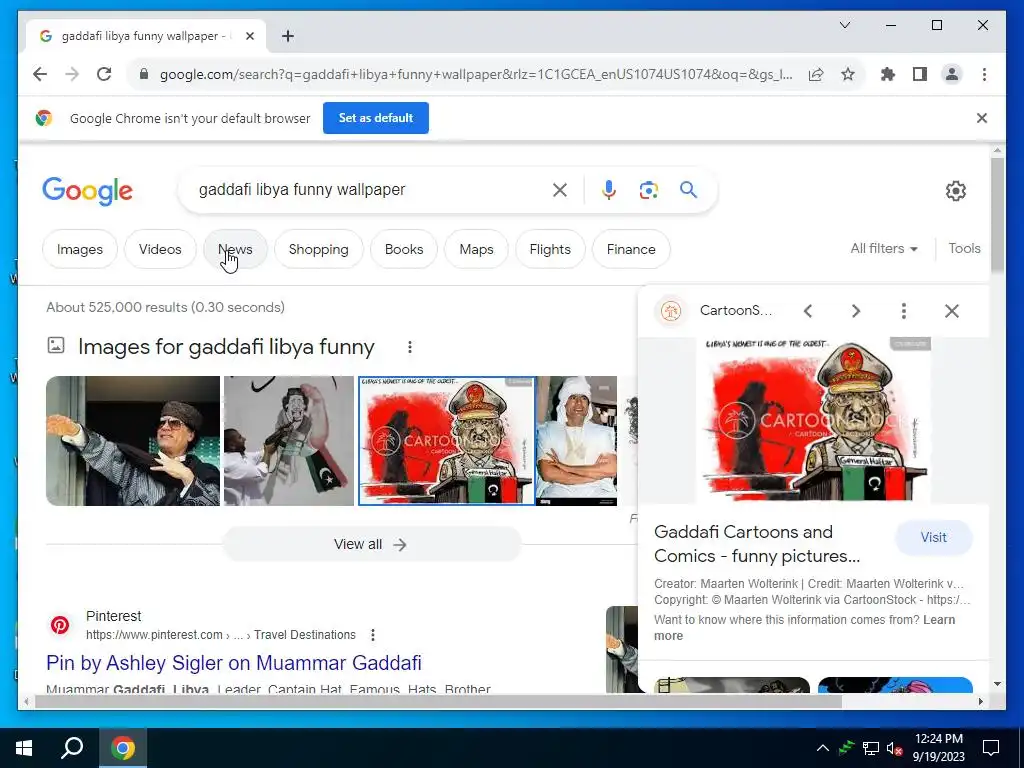Go to the Google logo homepage
This screenshot has width=1024, height=768.
point(88,191)
